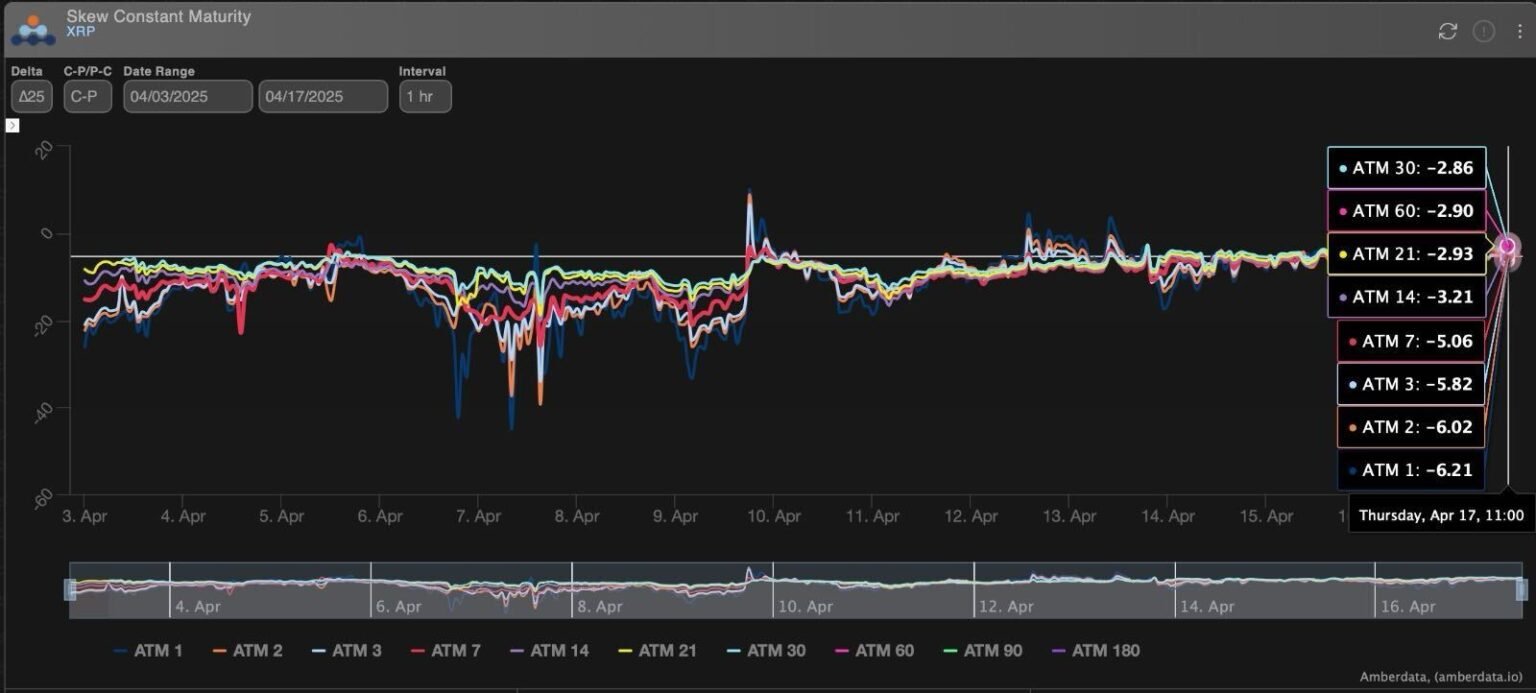
Task: Open the C-P/P-C selector
Action: [x=86, y=96]
